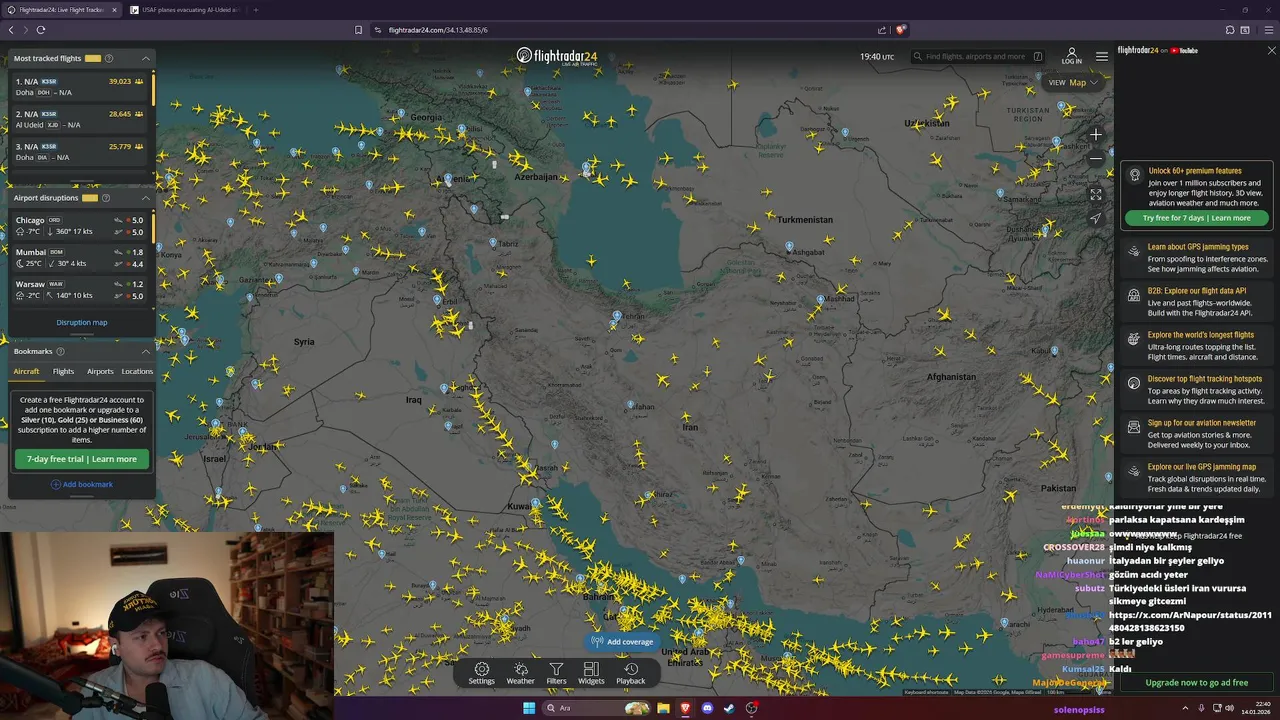Click the 7-day free trial button
This screenshot has height=720, width=1280.
click(x=82, y=459)
